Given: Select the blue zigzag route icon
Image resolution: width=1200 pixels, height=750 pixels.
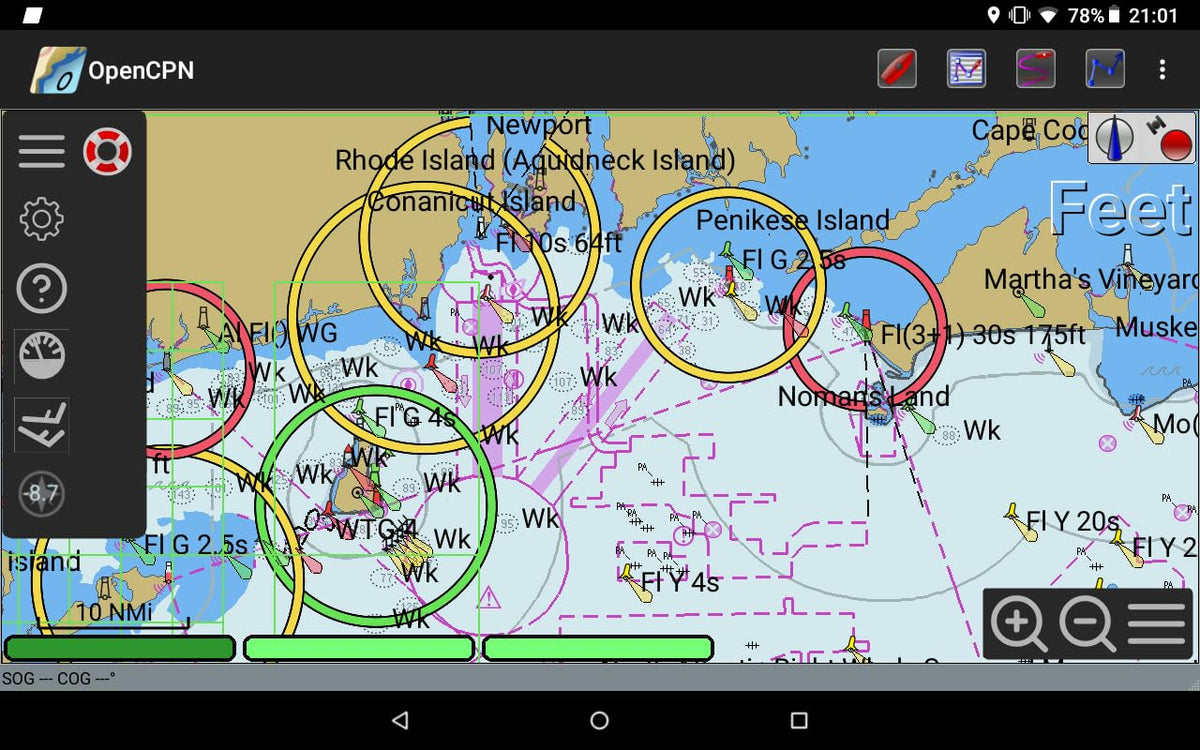Looking at the screenshot, I should 1105,69.
